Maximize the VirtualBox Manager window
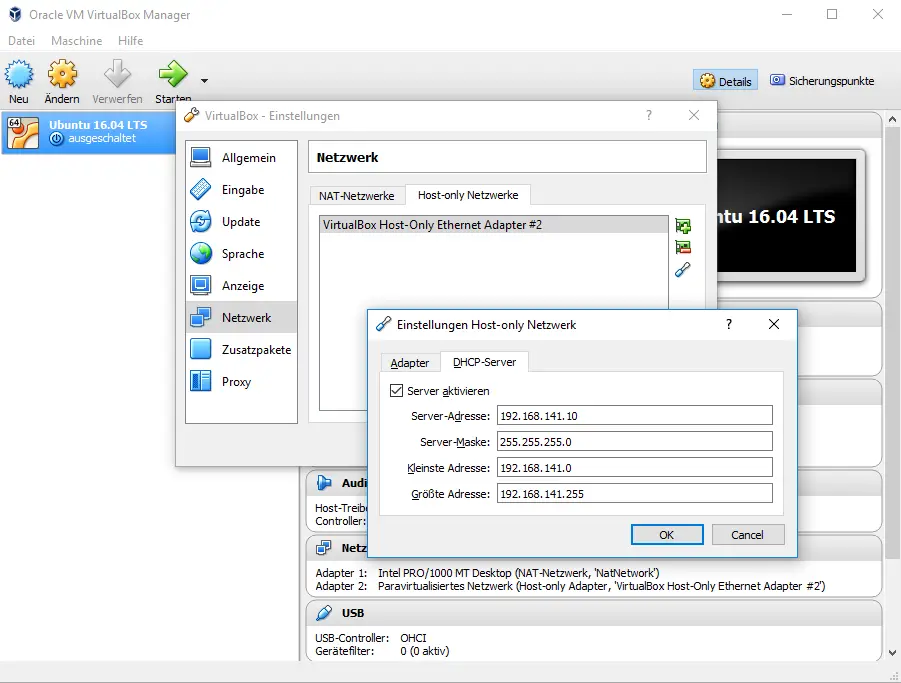The image size is (901, 683). click(x=832, y=14)
